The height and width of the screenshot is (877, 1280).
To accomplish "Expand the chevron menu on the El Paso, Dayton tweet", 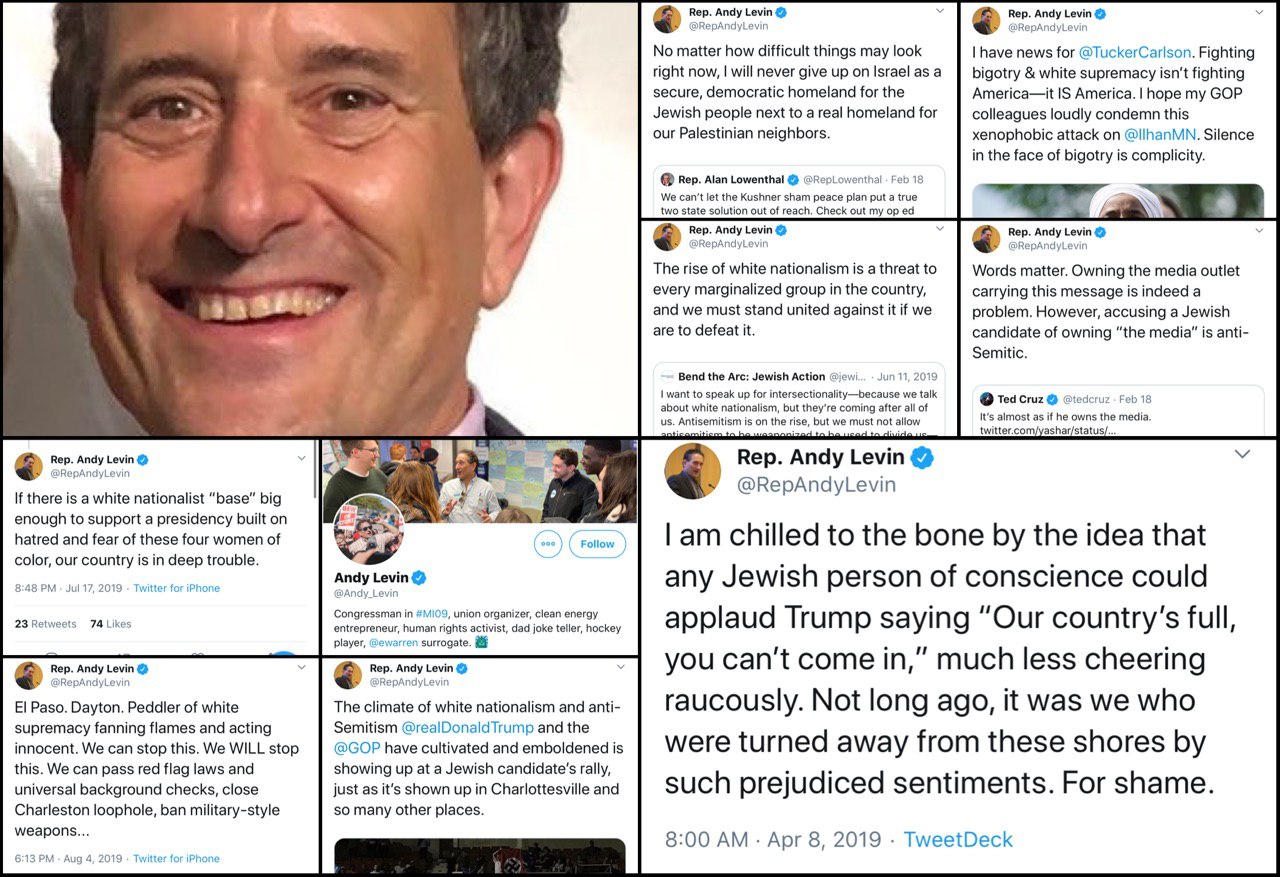I will (302, 668).
